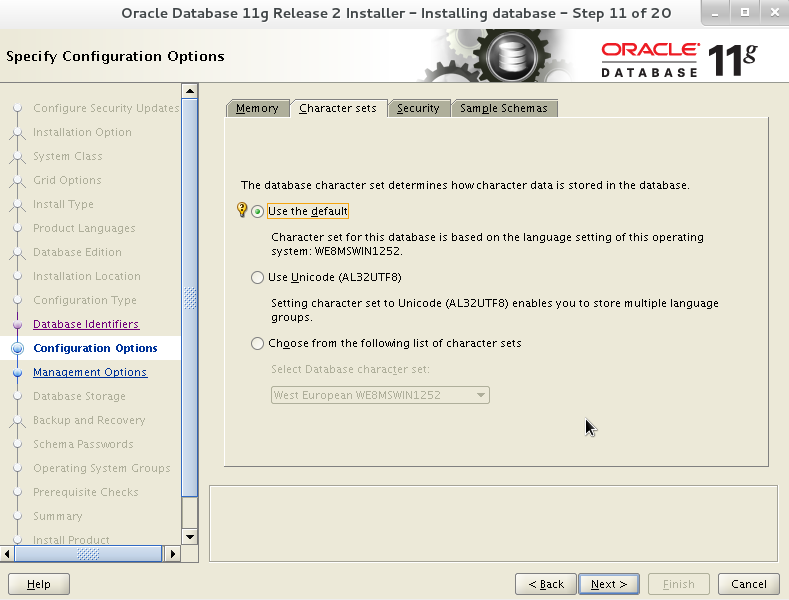Click Database Identifiers step bullet icon
Screen dimensions: 789x600
point(18,325)
